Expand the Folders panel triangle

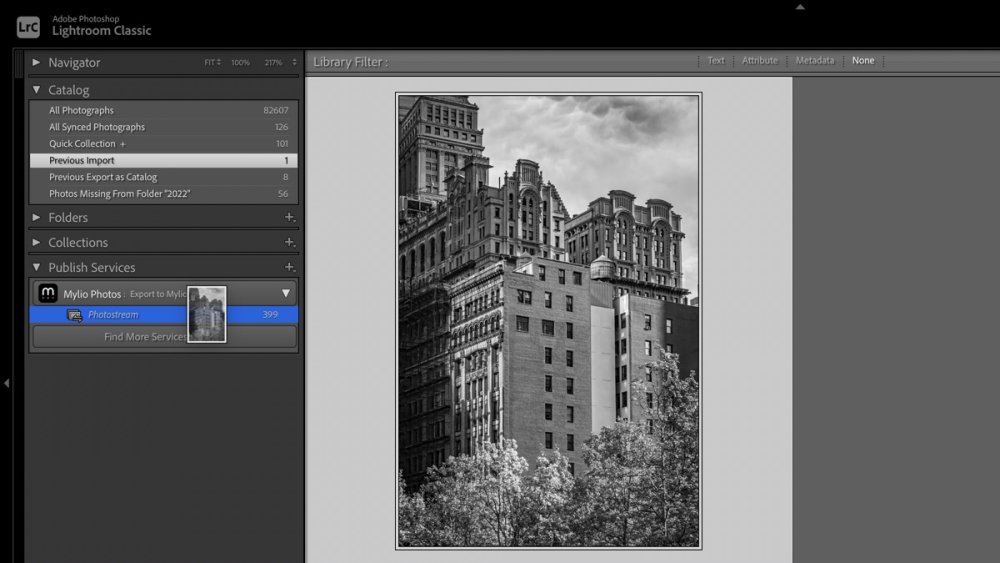pyautogui.click(x=36, y=217)
